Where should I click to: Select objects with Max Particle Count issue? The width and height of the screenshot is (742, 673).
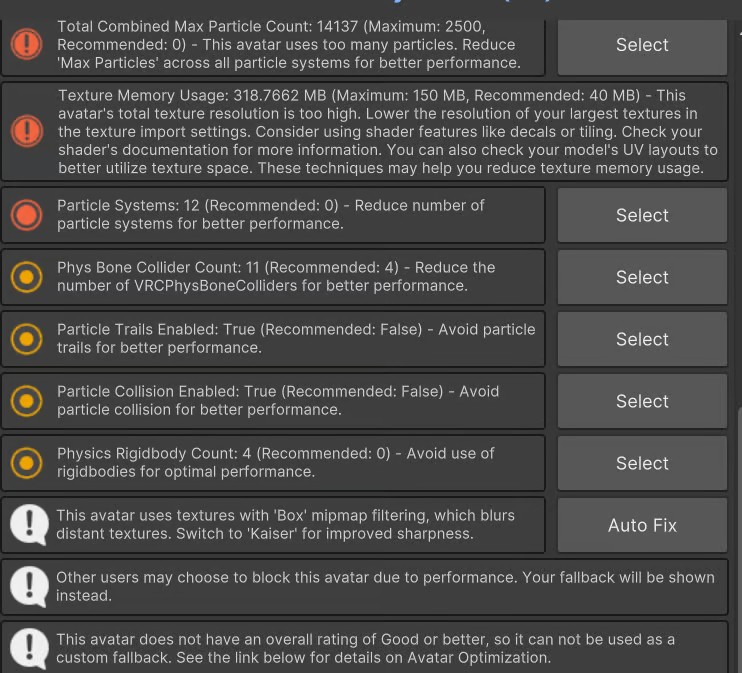point(642,45)
